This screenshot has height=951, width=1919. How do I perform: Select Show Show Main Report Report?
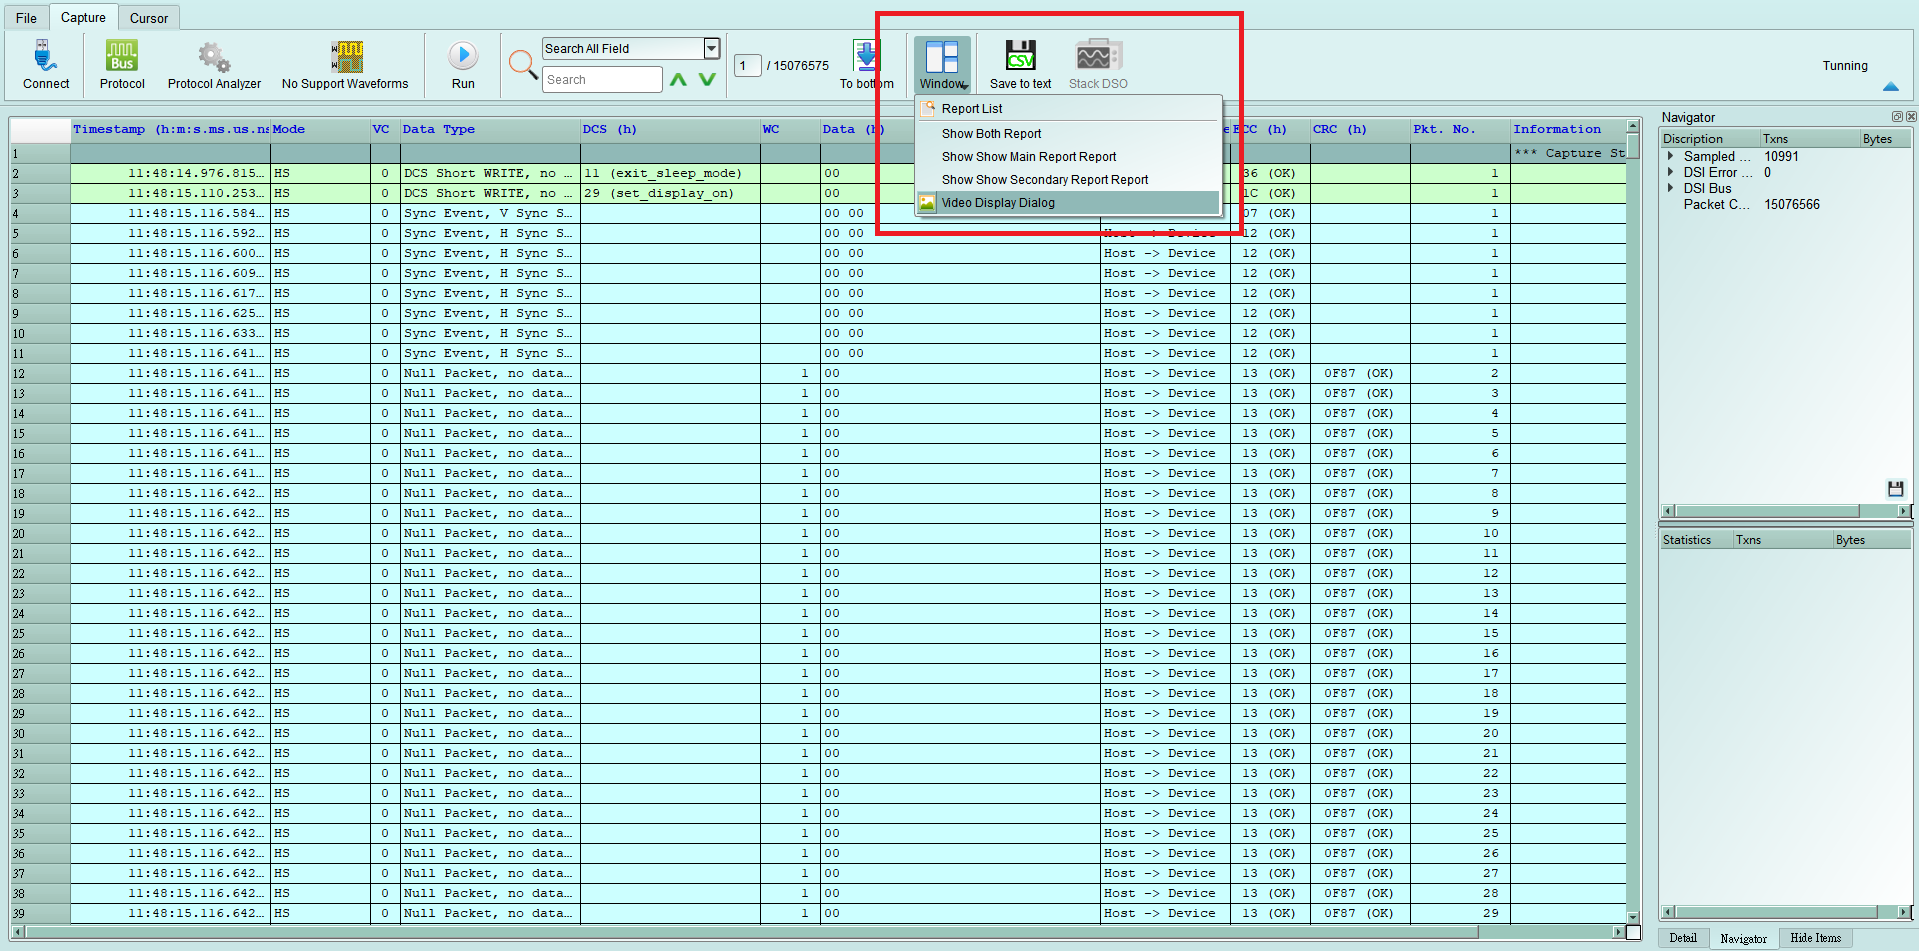tap(1068, 156)
